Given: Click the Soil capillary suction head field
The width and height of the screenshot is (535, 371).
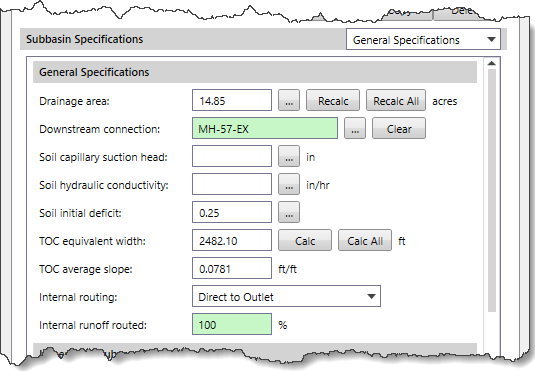Looking at the screenshot, I should point(232,157).
